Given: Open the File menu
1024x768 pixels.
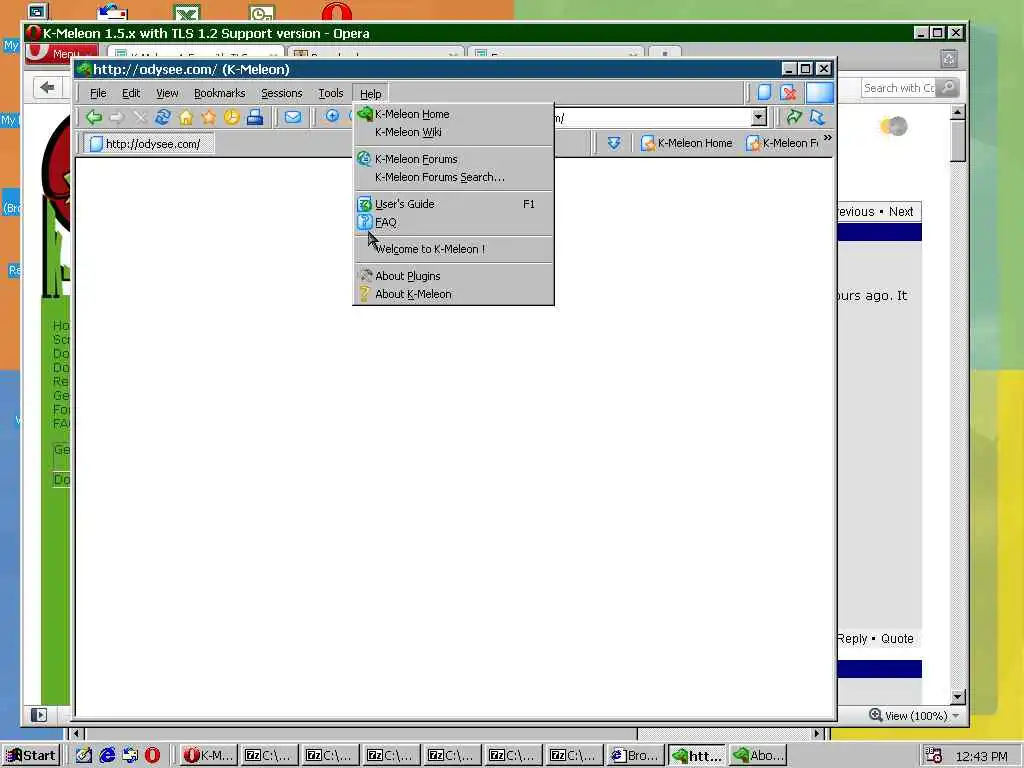Looking at the screenshot, I should [98, 93].
